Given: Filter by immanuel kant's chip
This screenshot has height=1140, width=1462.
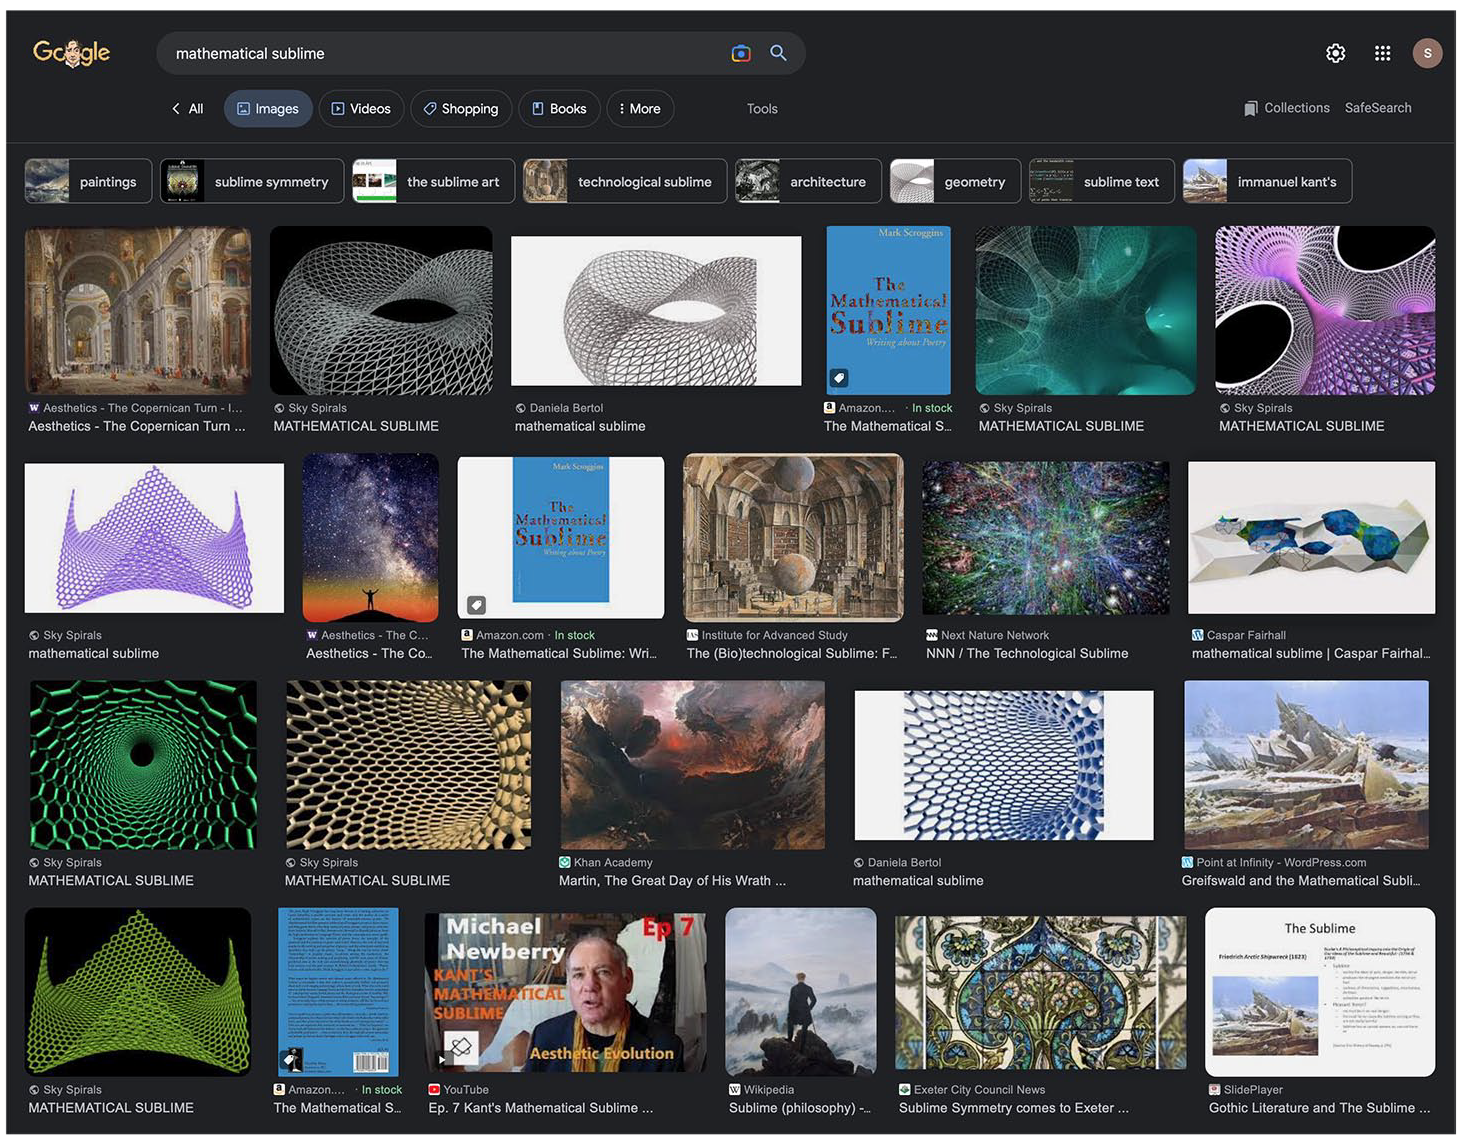Looking at the screenshot, I should tap(1267, 181).
